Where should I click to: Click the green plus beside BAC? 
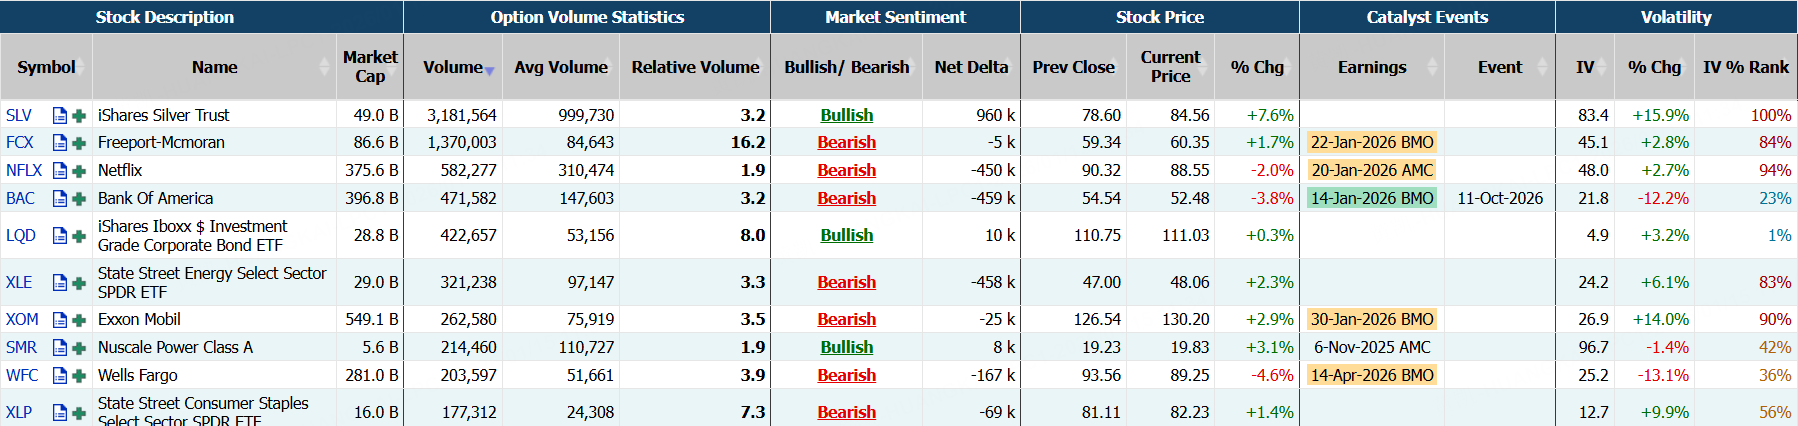79,199
